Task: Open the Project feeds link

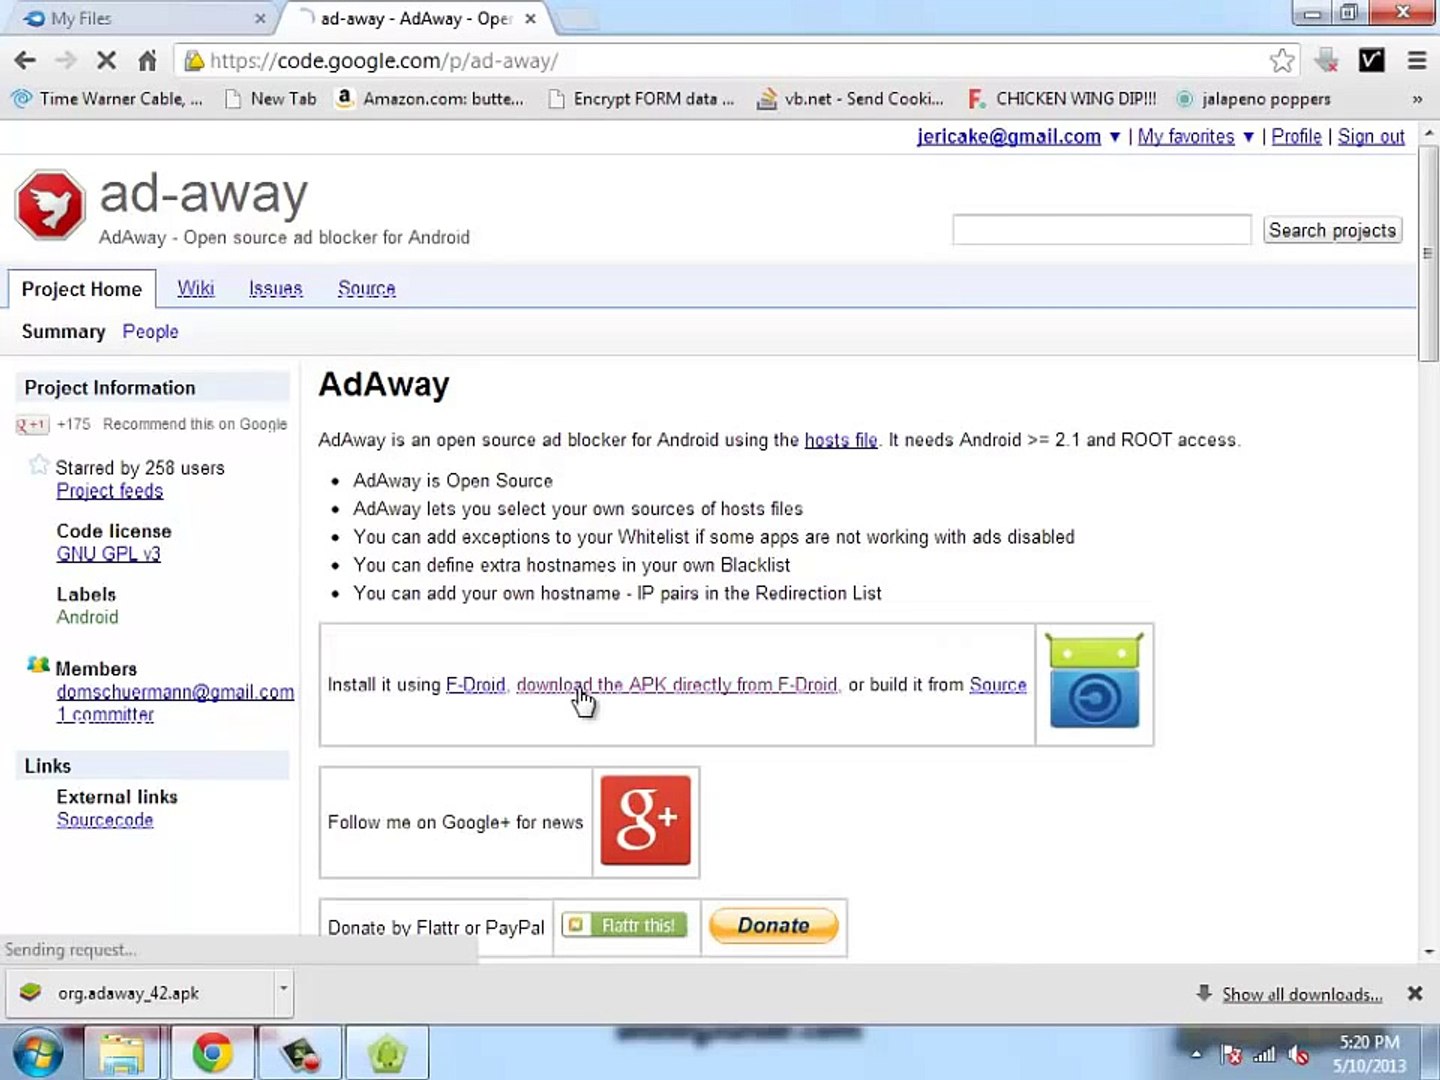Action: [109, 491]
